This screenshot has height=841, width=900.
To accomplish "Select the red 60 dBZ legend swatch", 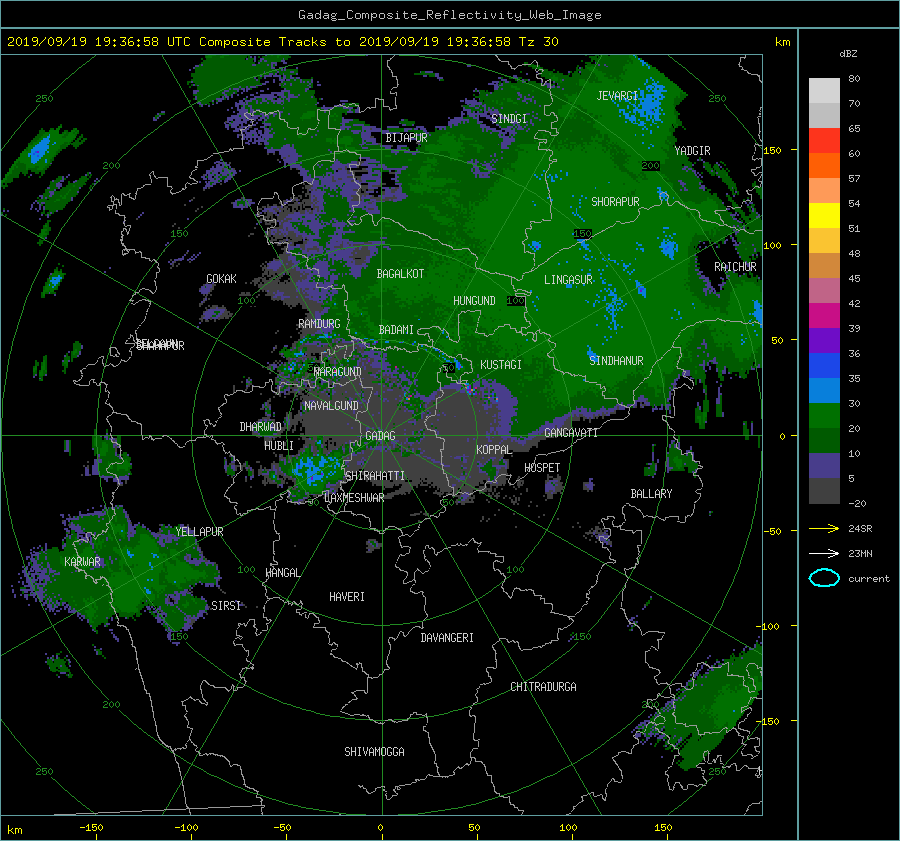I will (824, 141).
